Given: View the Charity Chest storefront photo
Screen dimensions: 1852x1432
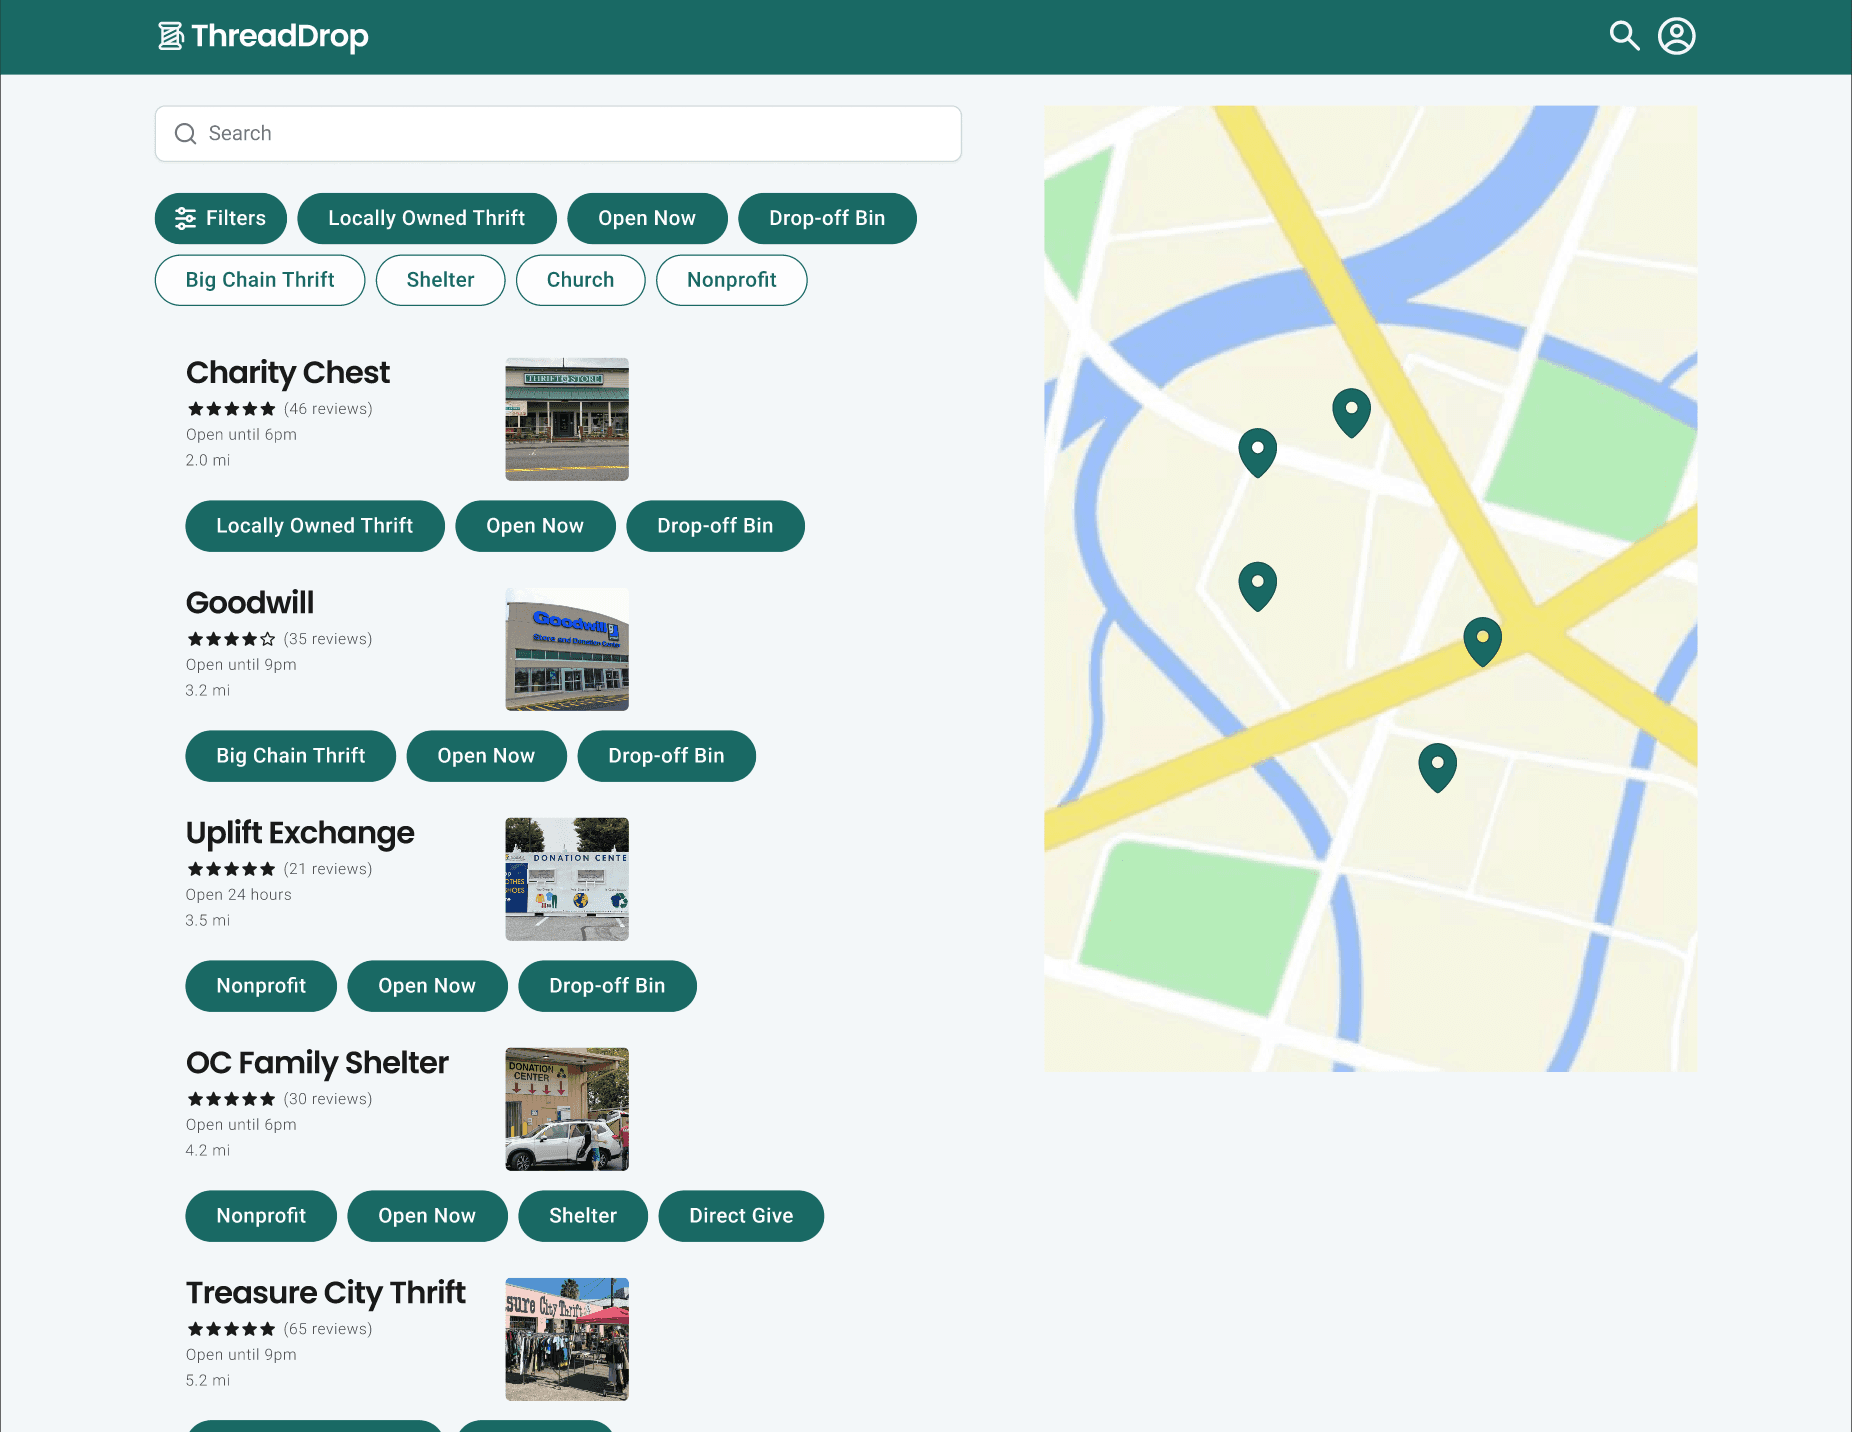Looking at the screenshot, I should (567, 419).
